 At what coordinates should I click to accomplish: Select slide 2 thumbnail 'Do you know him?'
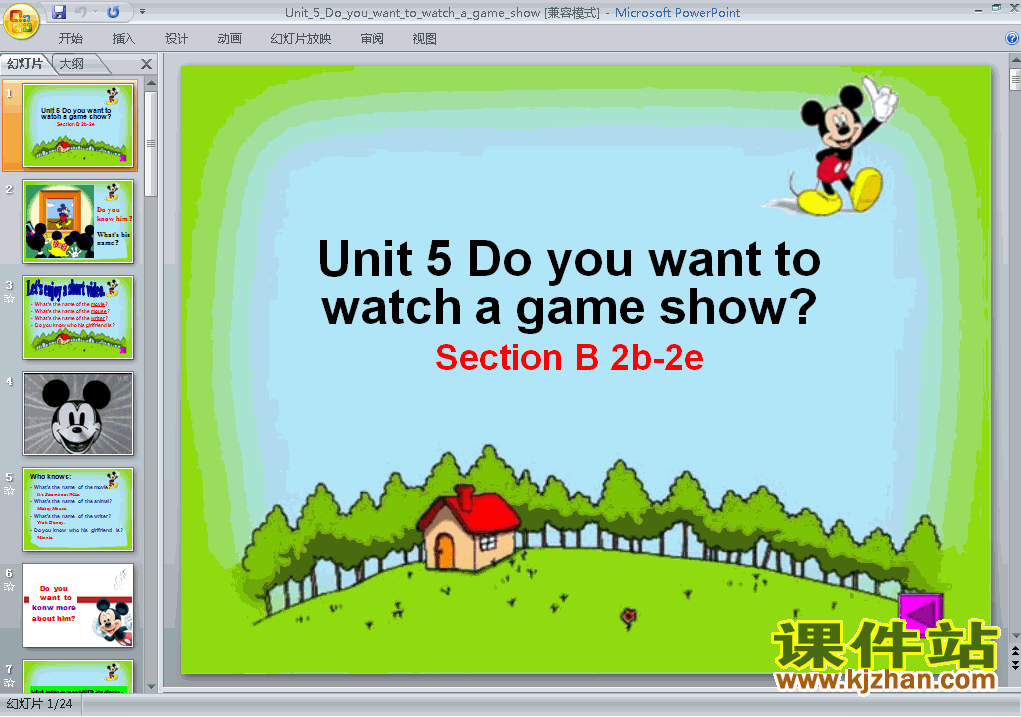coord(78,221)
